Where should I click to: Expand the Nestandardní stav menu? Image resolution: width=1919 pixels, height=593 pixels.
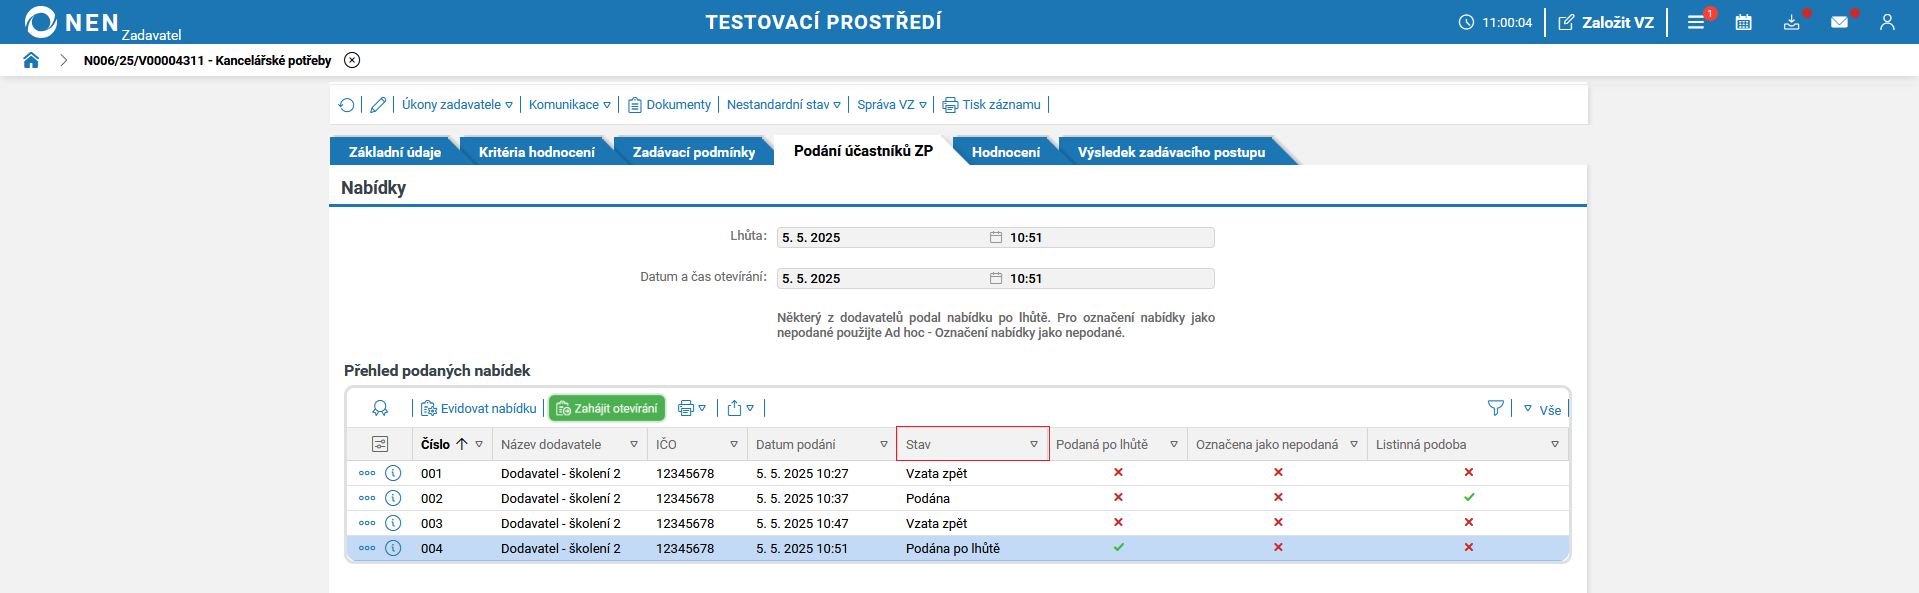coord(783,105)
